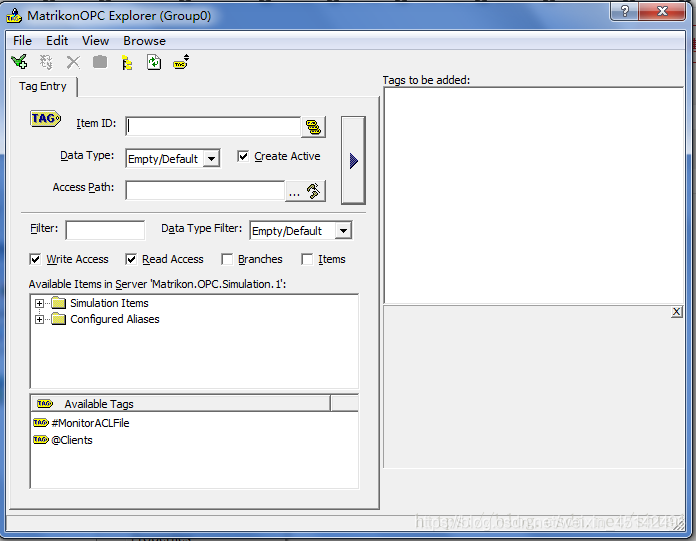Viewport: 696px width, 541px height.
Task: Click the Access Path input field
Action: pyautogui.click(x=205, y=191)
